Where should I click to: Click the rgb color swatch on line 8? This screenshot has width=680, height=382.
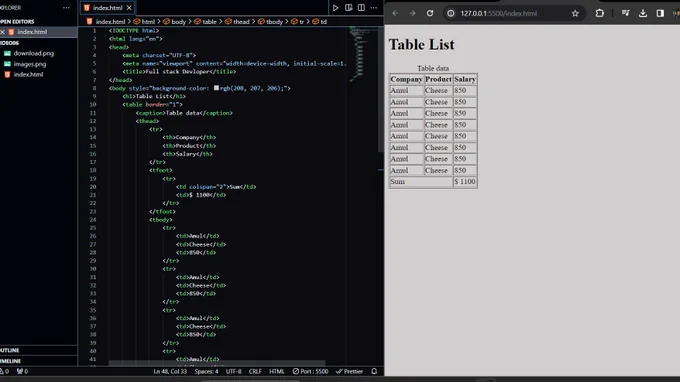(216, 88)
